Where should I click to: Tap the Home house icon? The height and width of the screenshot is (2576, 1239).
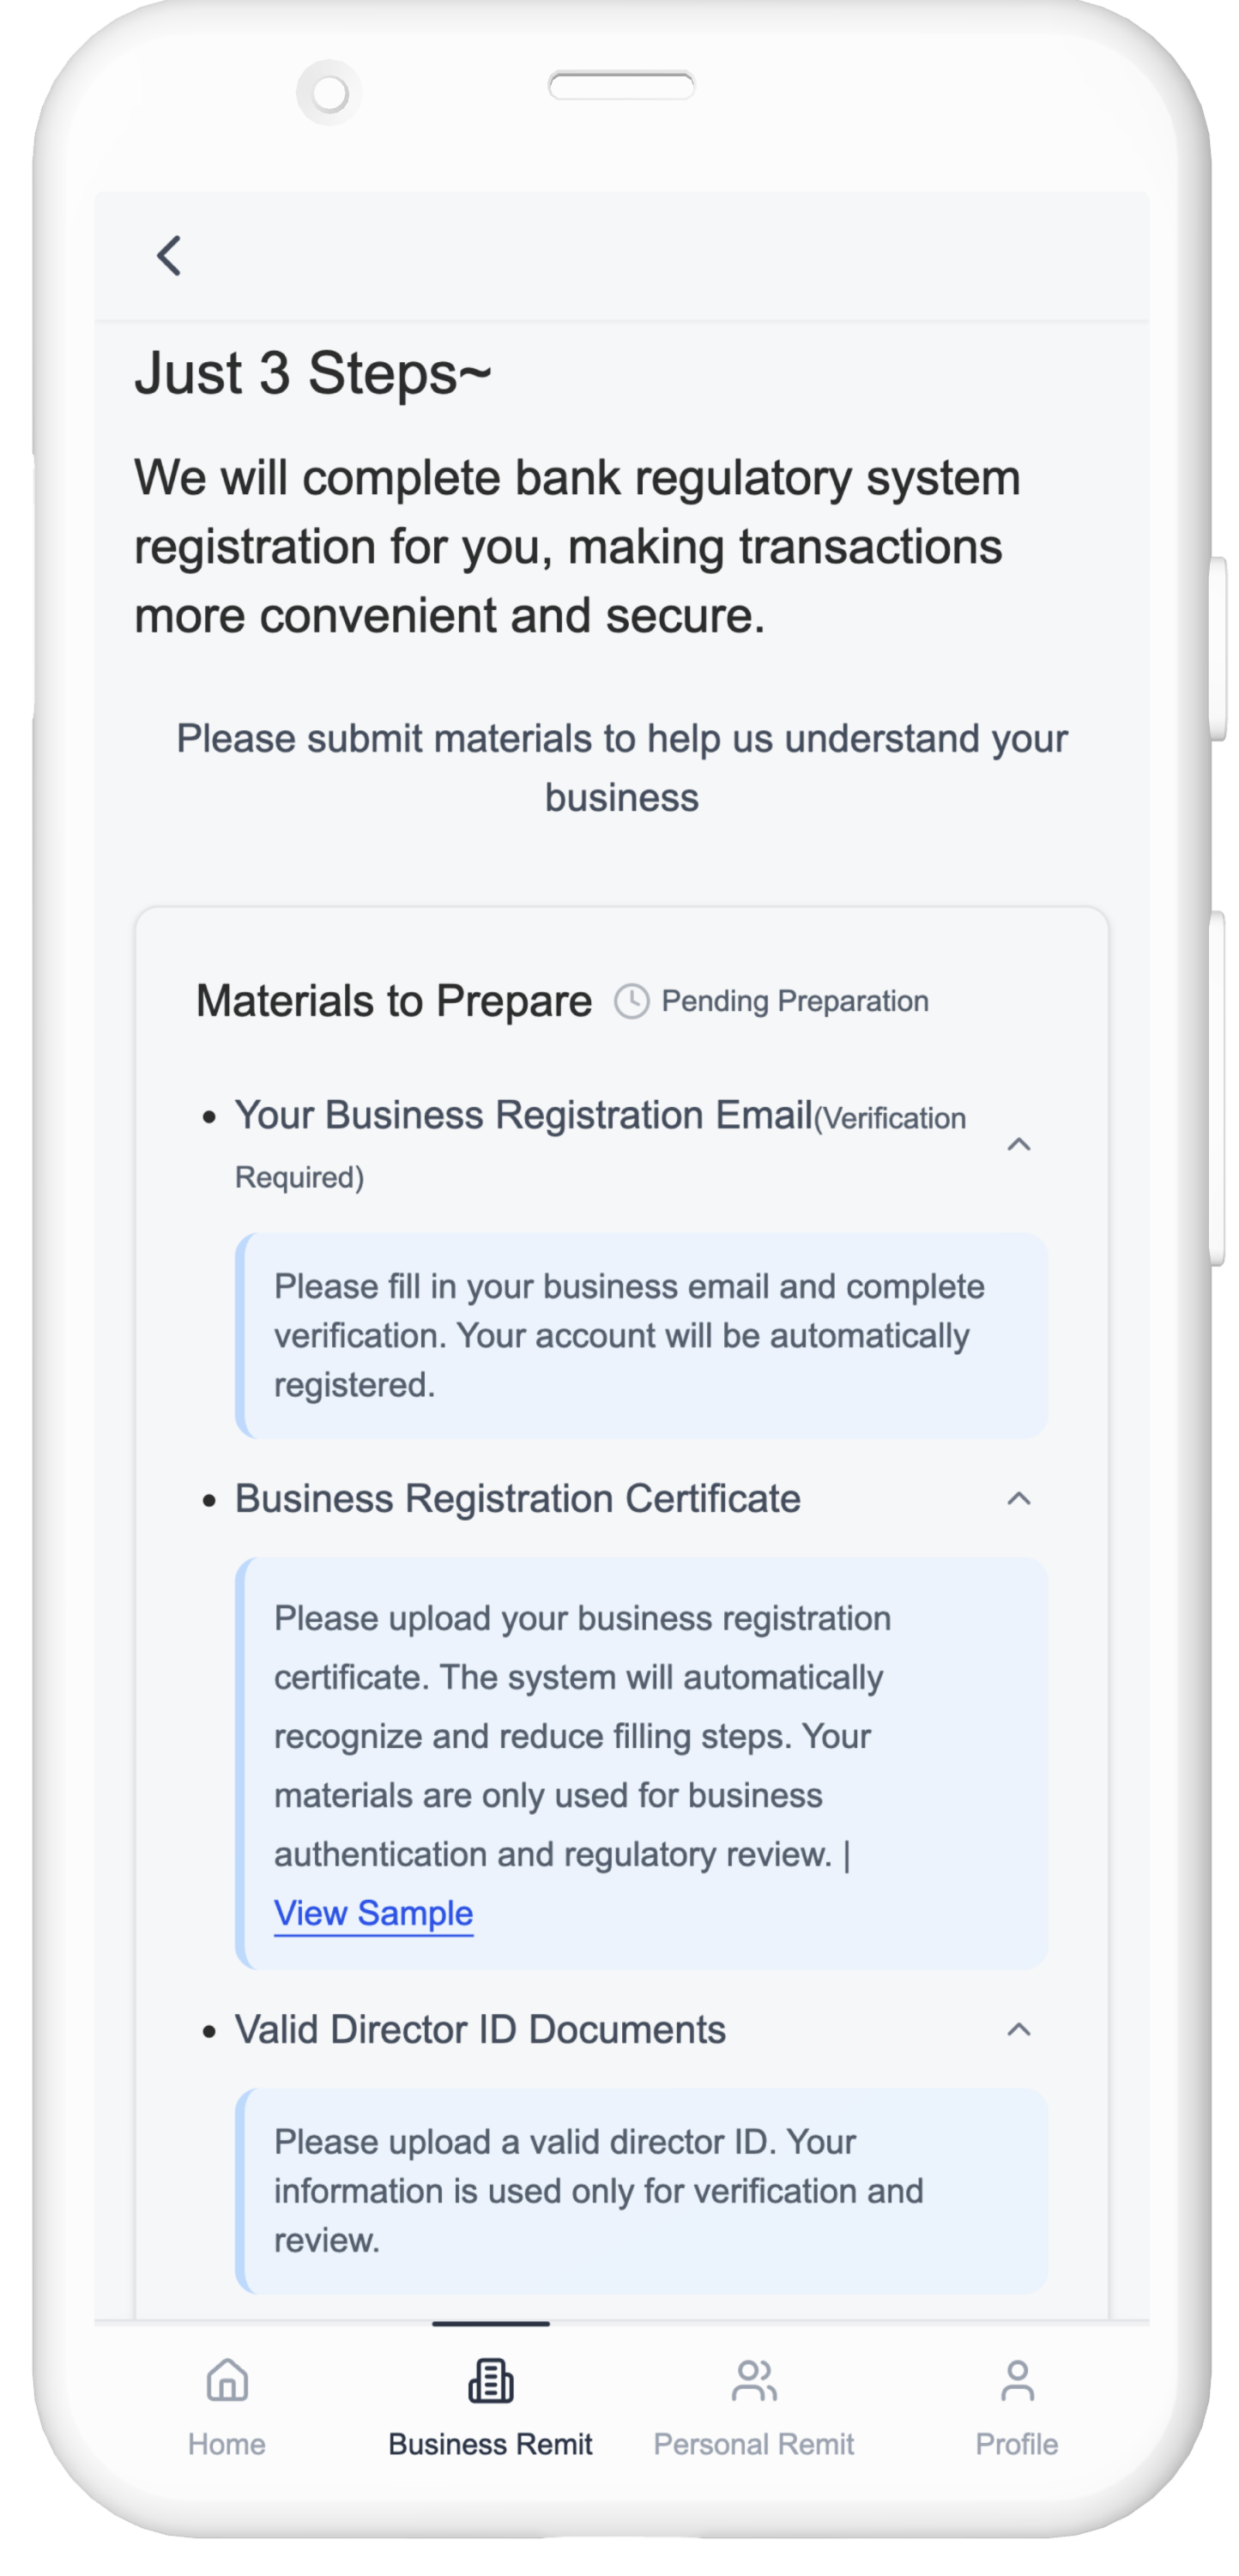[227, 2381]
